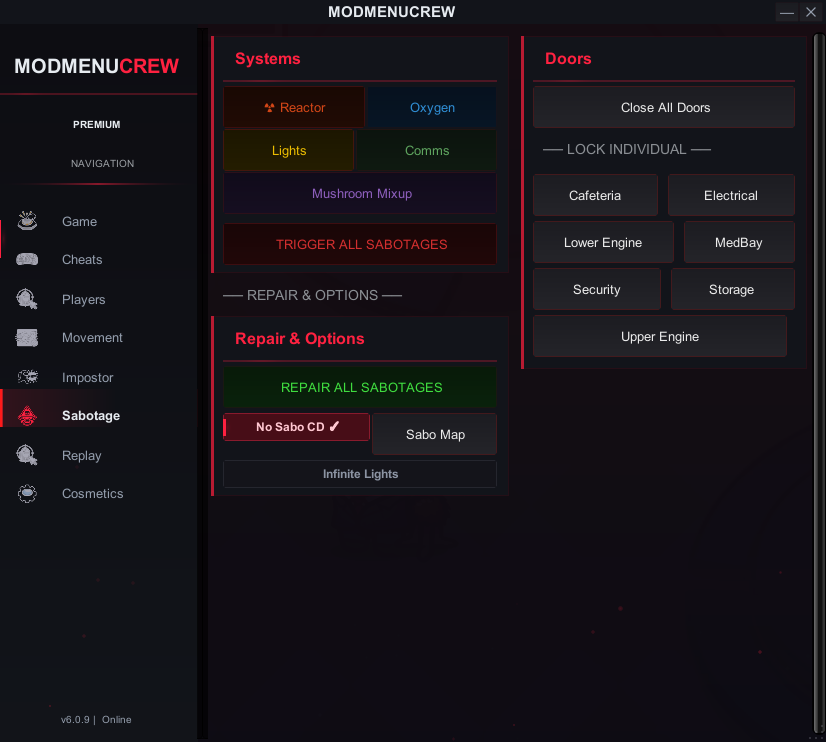The width and height of the screenshot is (826, 742).
Task: Click the Movement icon in the sidebar
Action: [x=27, y=338]
